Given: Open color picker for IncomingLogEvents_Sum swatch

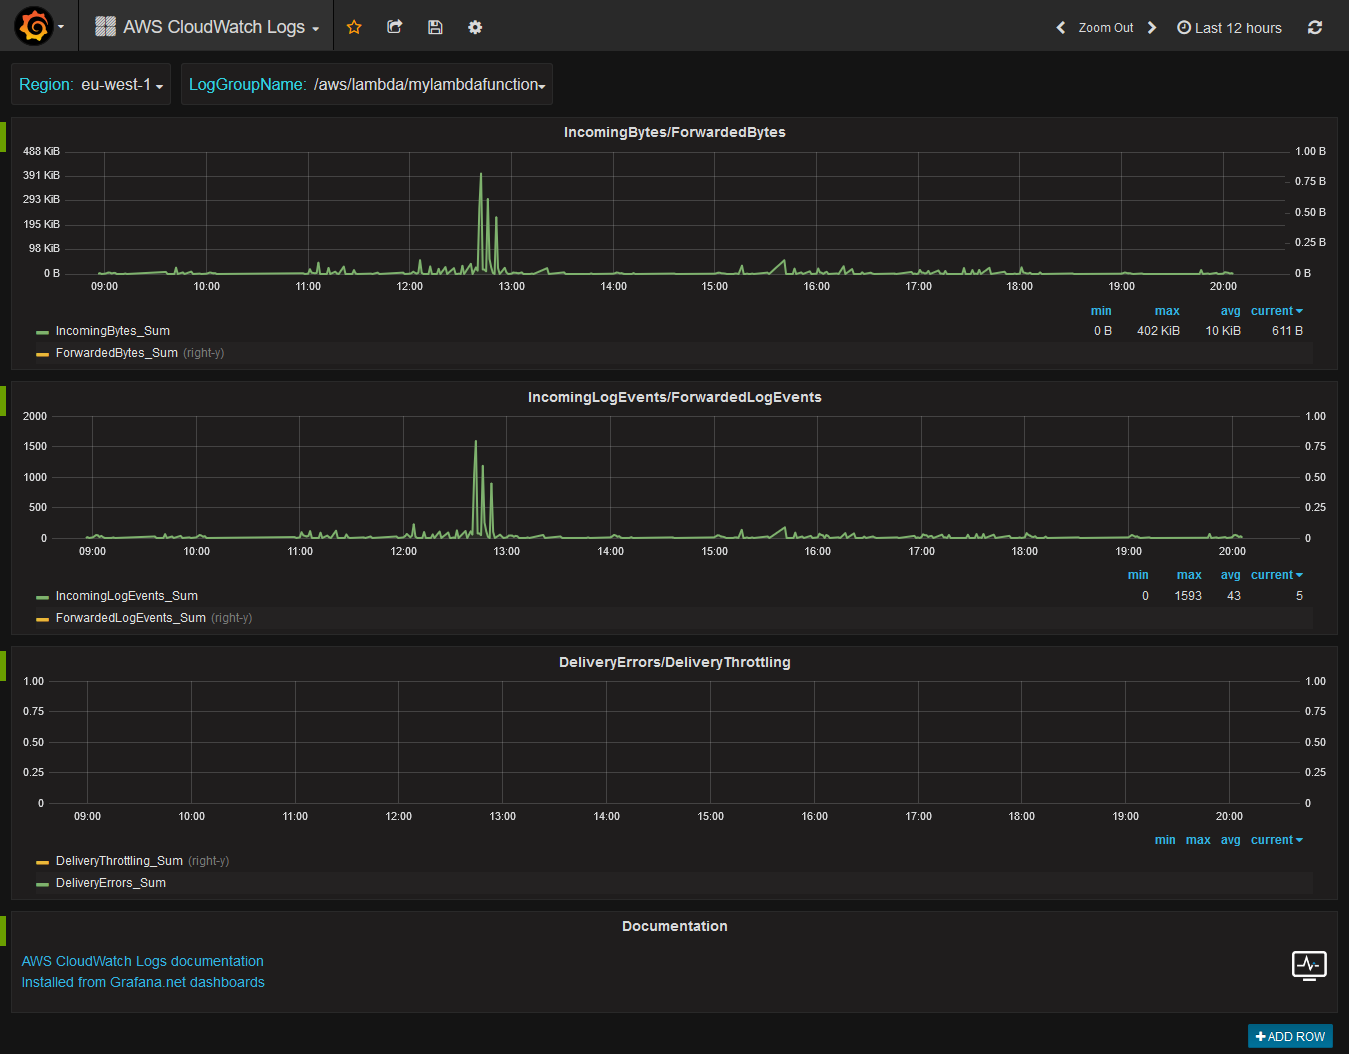Looking at the screenshot, I should coord(42,597).
